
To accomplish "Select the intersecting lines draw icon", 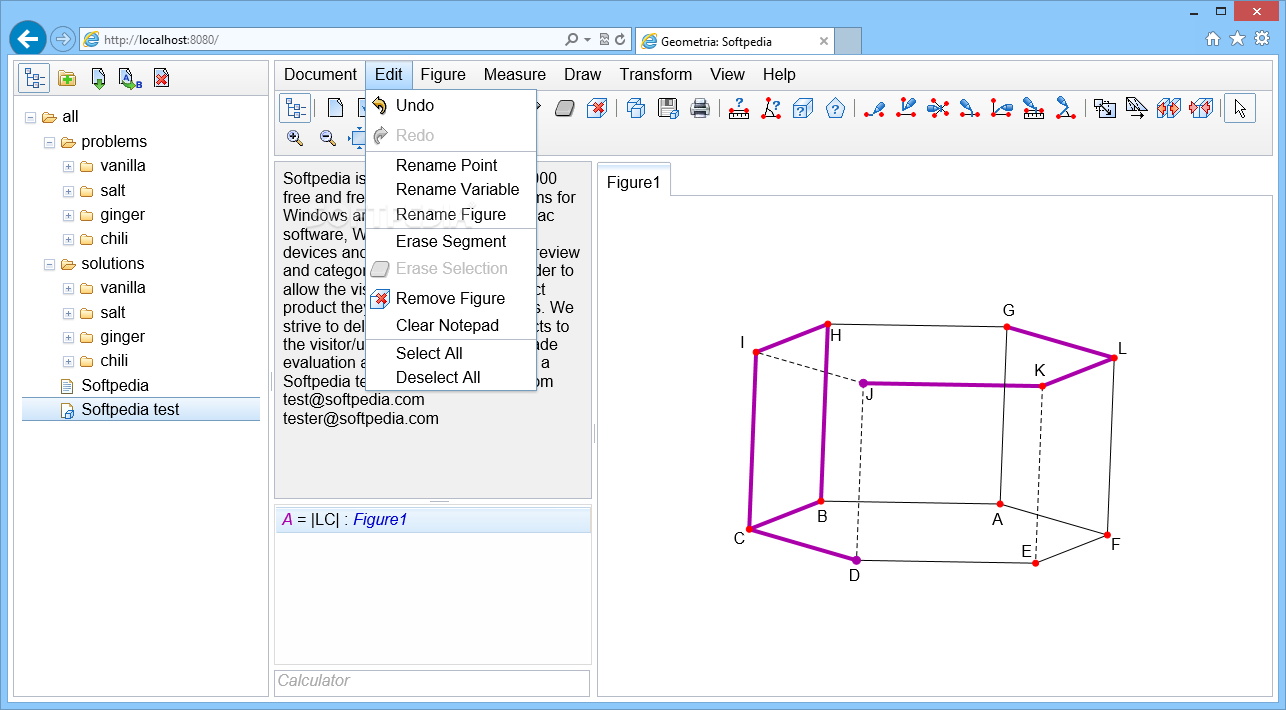I will point(938,108).
